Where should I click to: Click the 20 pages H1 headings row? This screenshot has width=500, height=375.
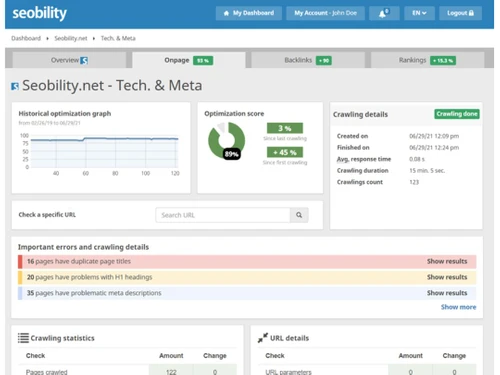247,277
